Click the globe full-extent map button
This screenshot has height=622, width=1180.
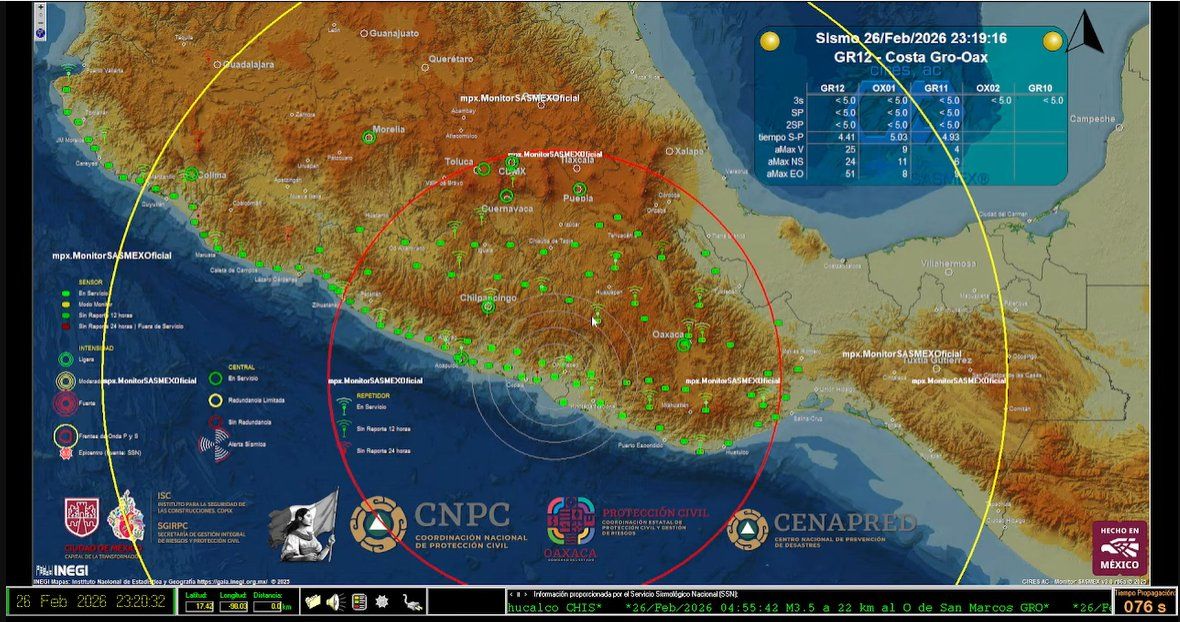pyautogui.click(x=41, y=33)
